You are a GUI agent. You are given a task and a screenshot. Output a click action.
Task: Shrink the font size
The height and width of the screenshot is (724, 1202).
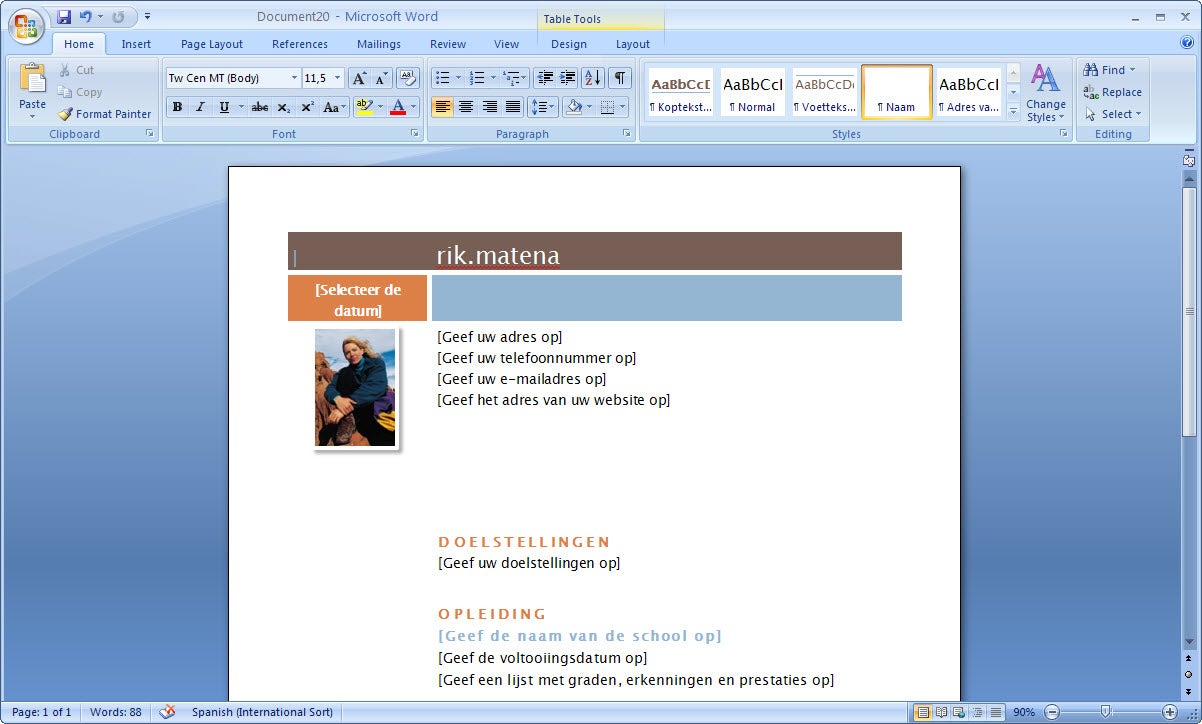pyautogui.click(x=382, y=78)
